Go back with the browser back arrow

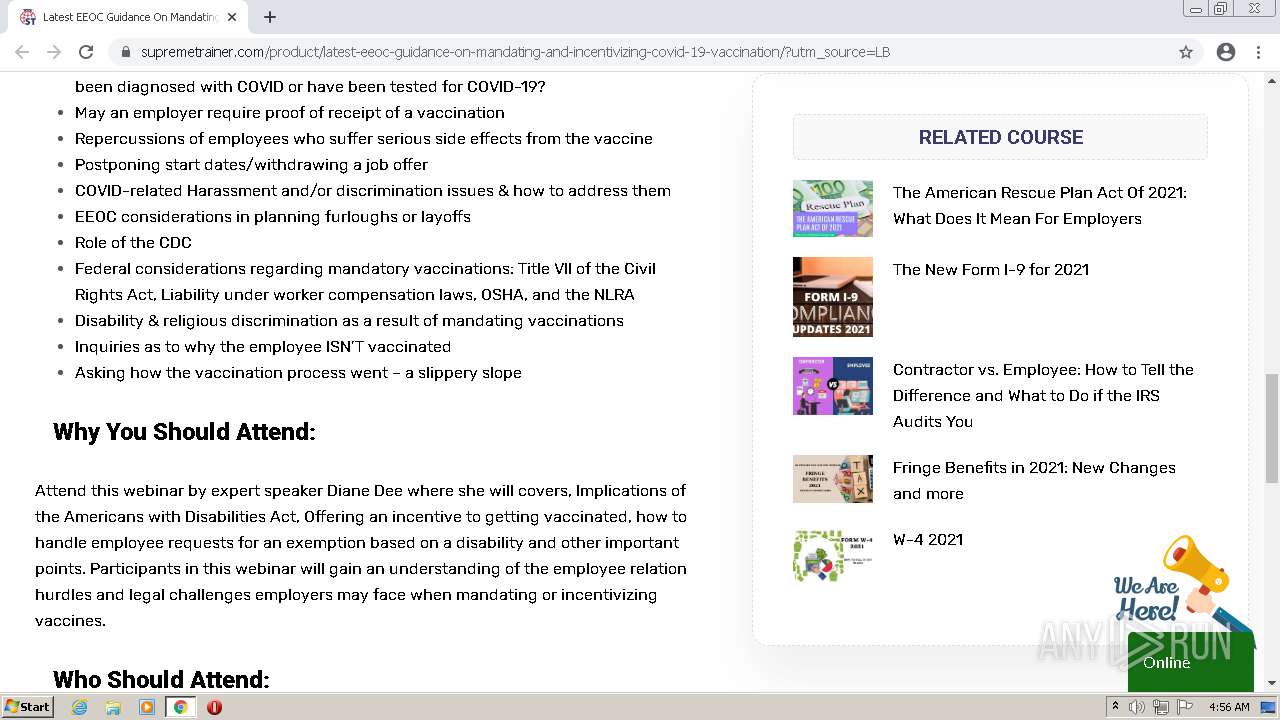[x=22, y=52]
